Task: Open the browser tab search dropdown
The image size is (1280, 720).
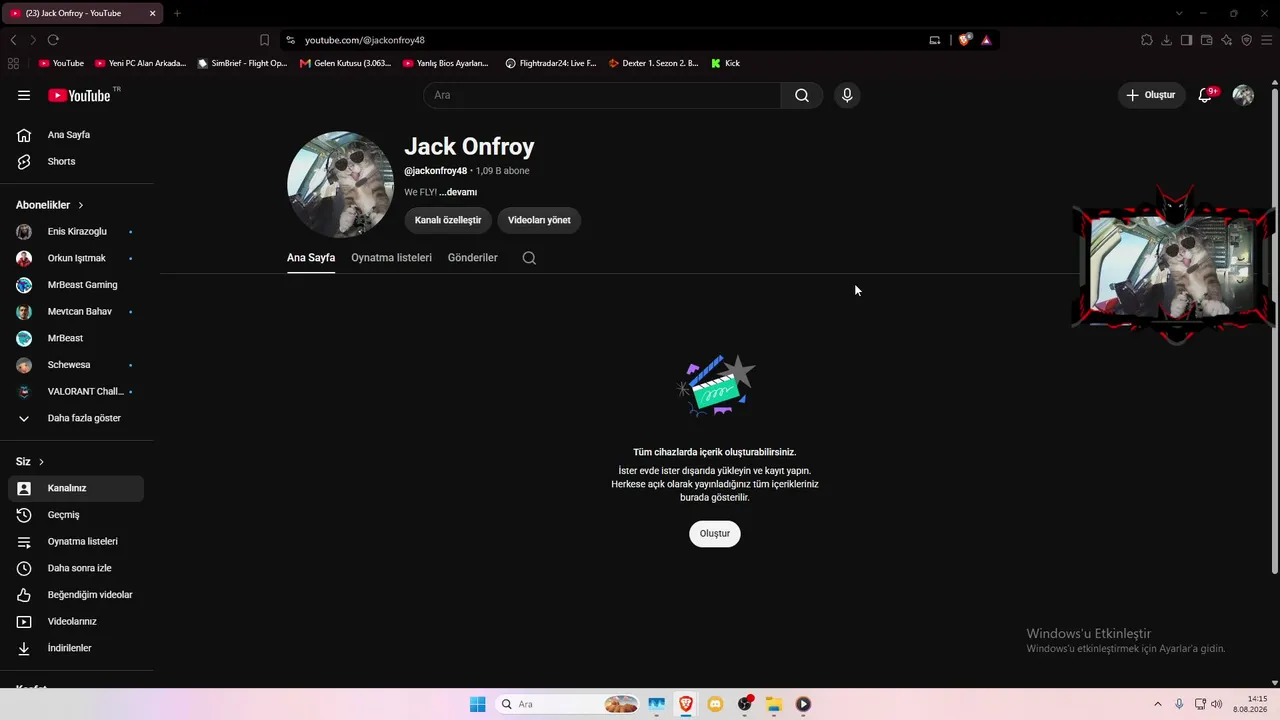Action: pyautogui.click(x=1179, y=13)
